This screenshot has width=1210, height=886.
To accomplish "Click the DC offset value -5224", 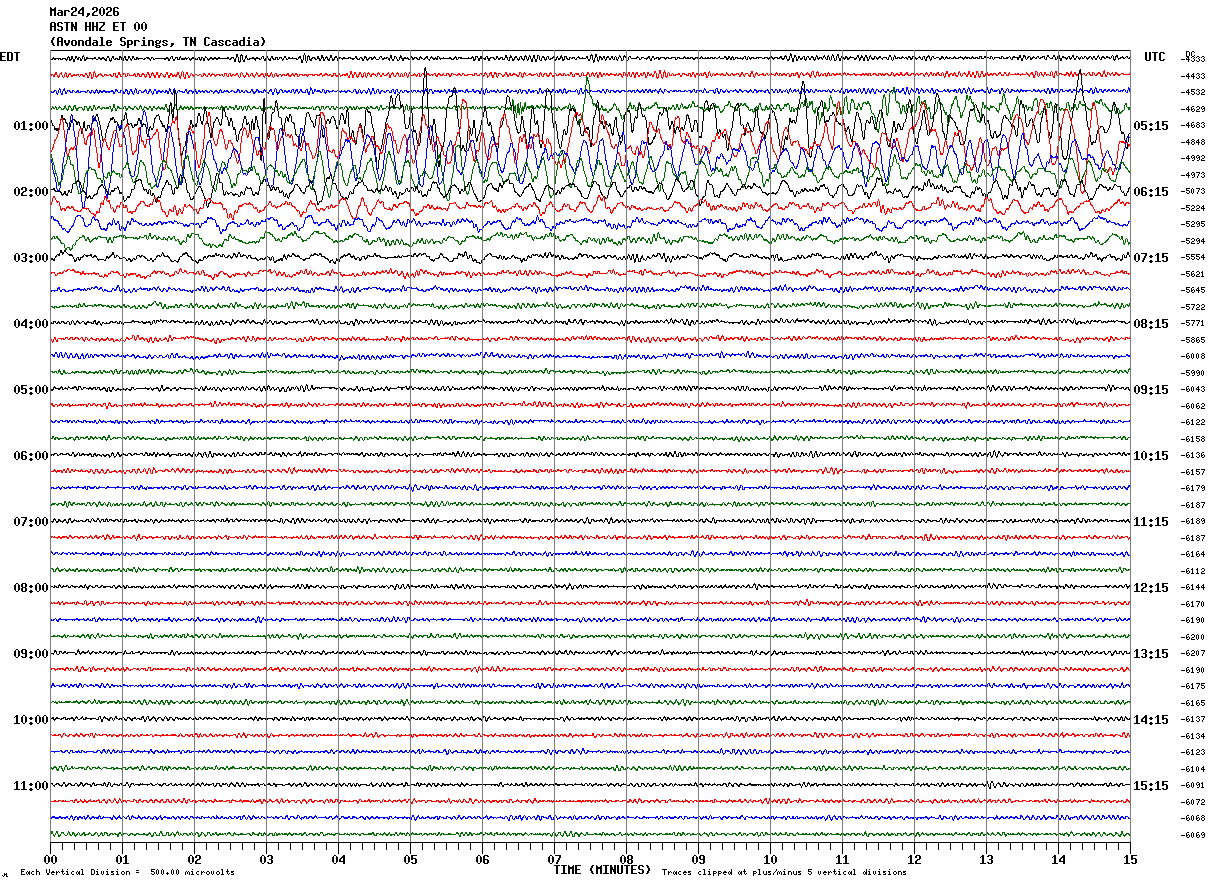I will coord(1194,208).
